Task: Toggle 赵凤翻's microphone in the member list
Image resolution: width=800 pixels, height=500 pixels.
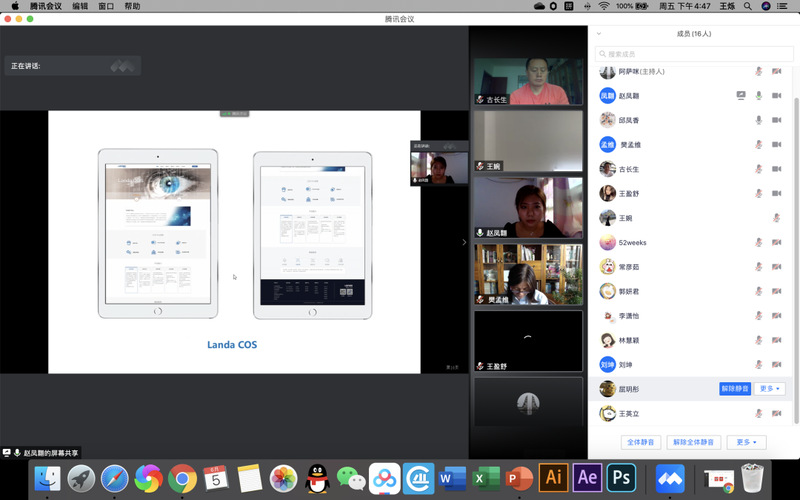Action: click(759, 96)
